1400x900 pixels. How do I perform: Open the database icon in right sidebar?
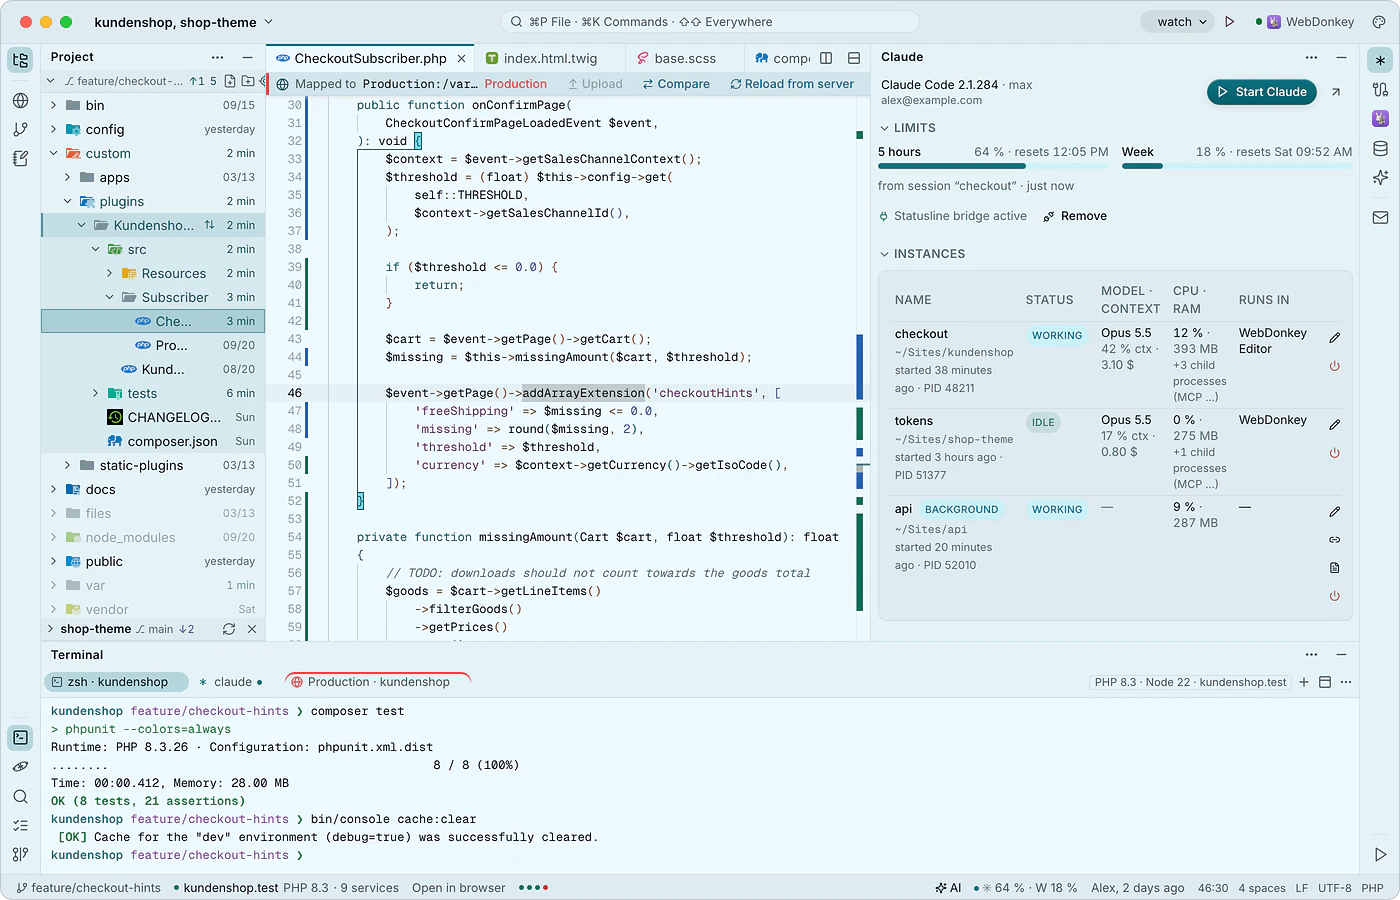(1380, 148)
